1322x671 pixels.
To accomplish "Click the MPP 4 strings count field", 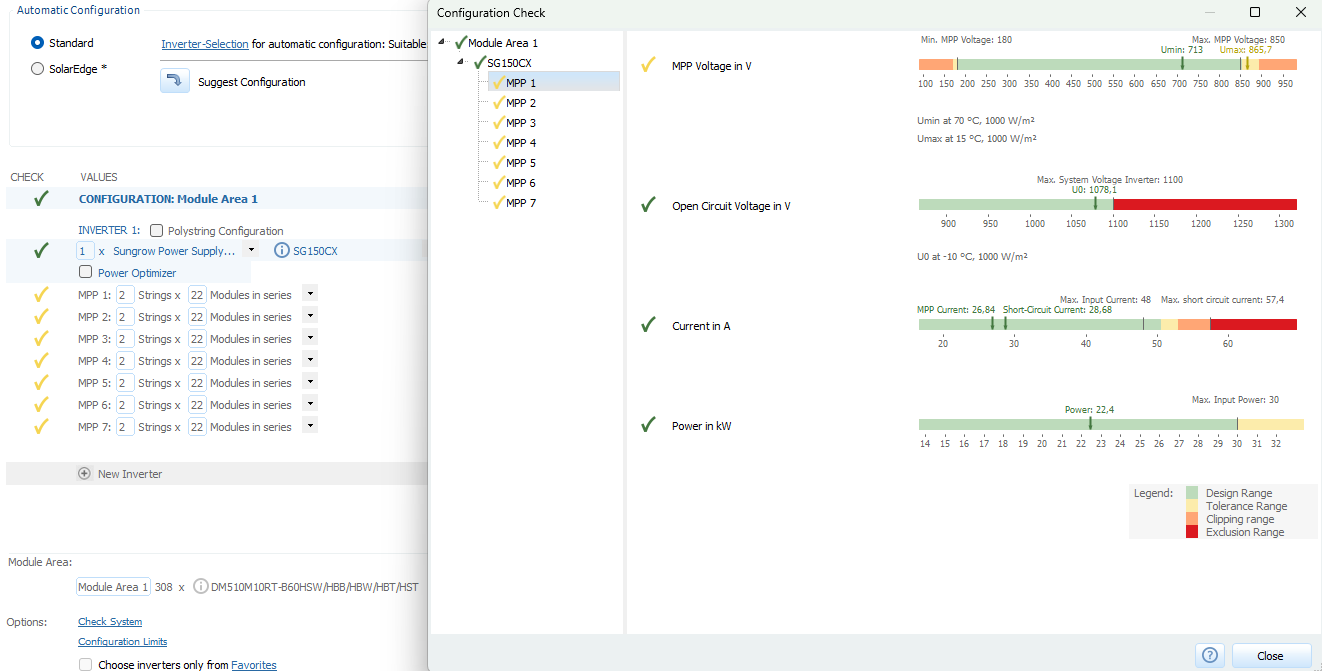I will (x=125, y=361).
